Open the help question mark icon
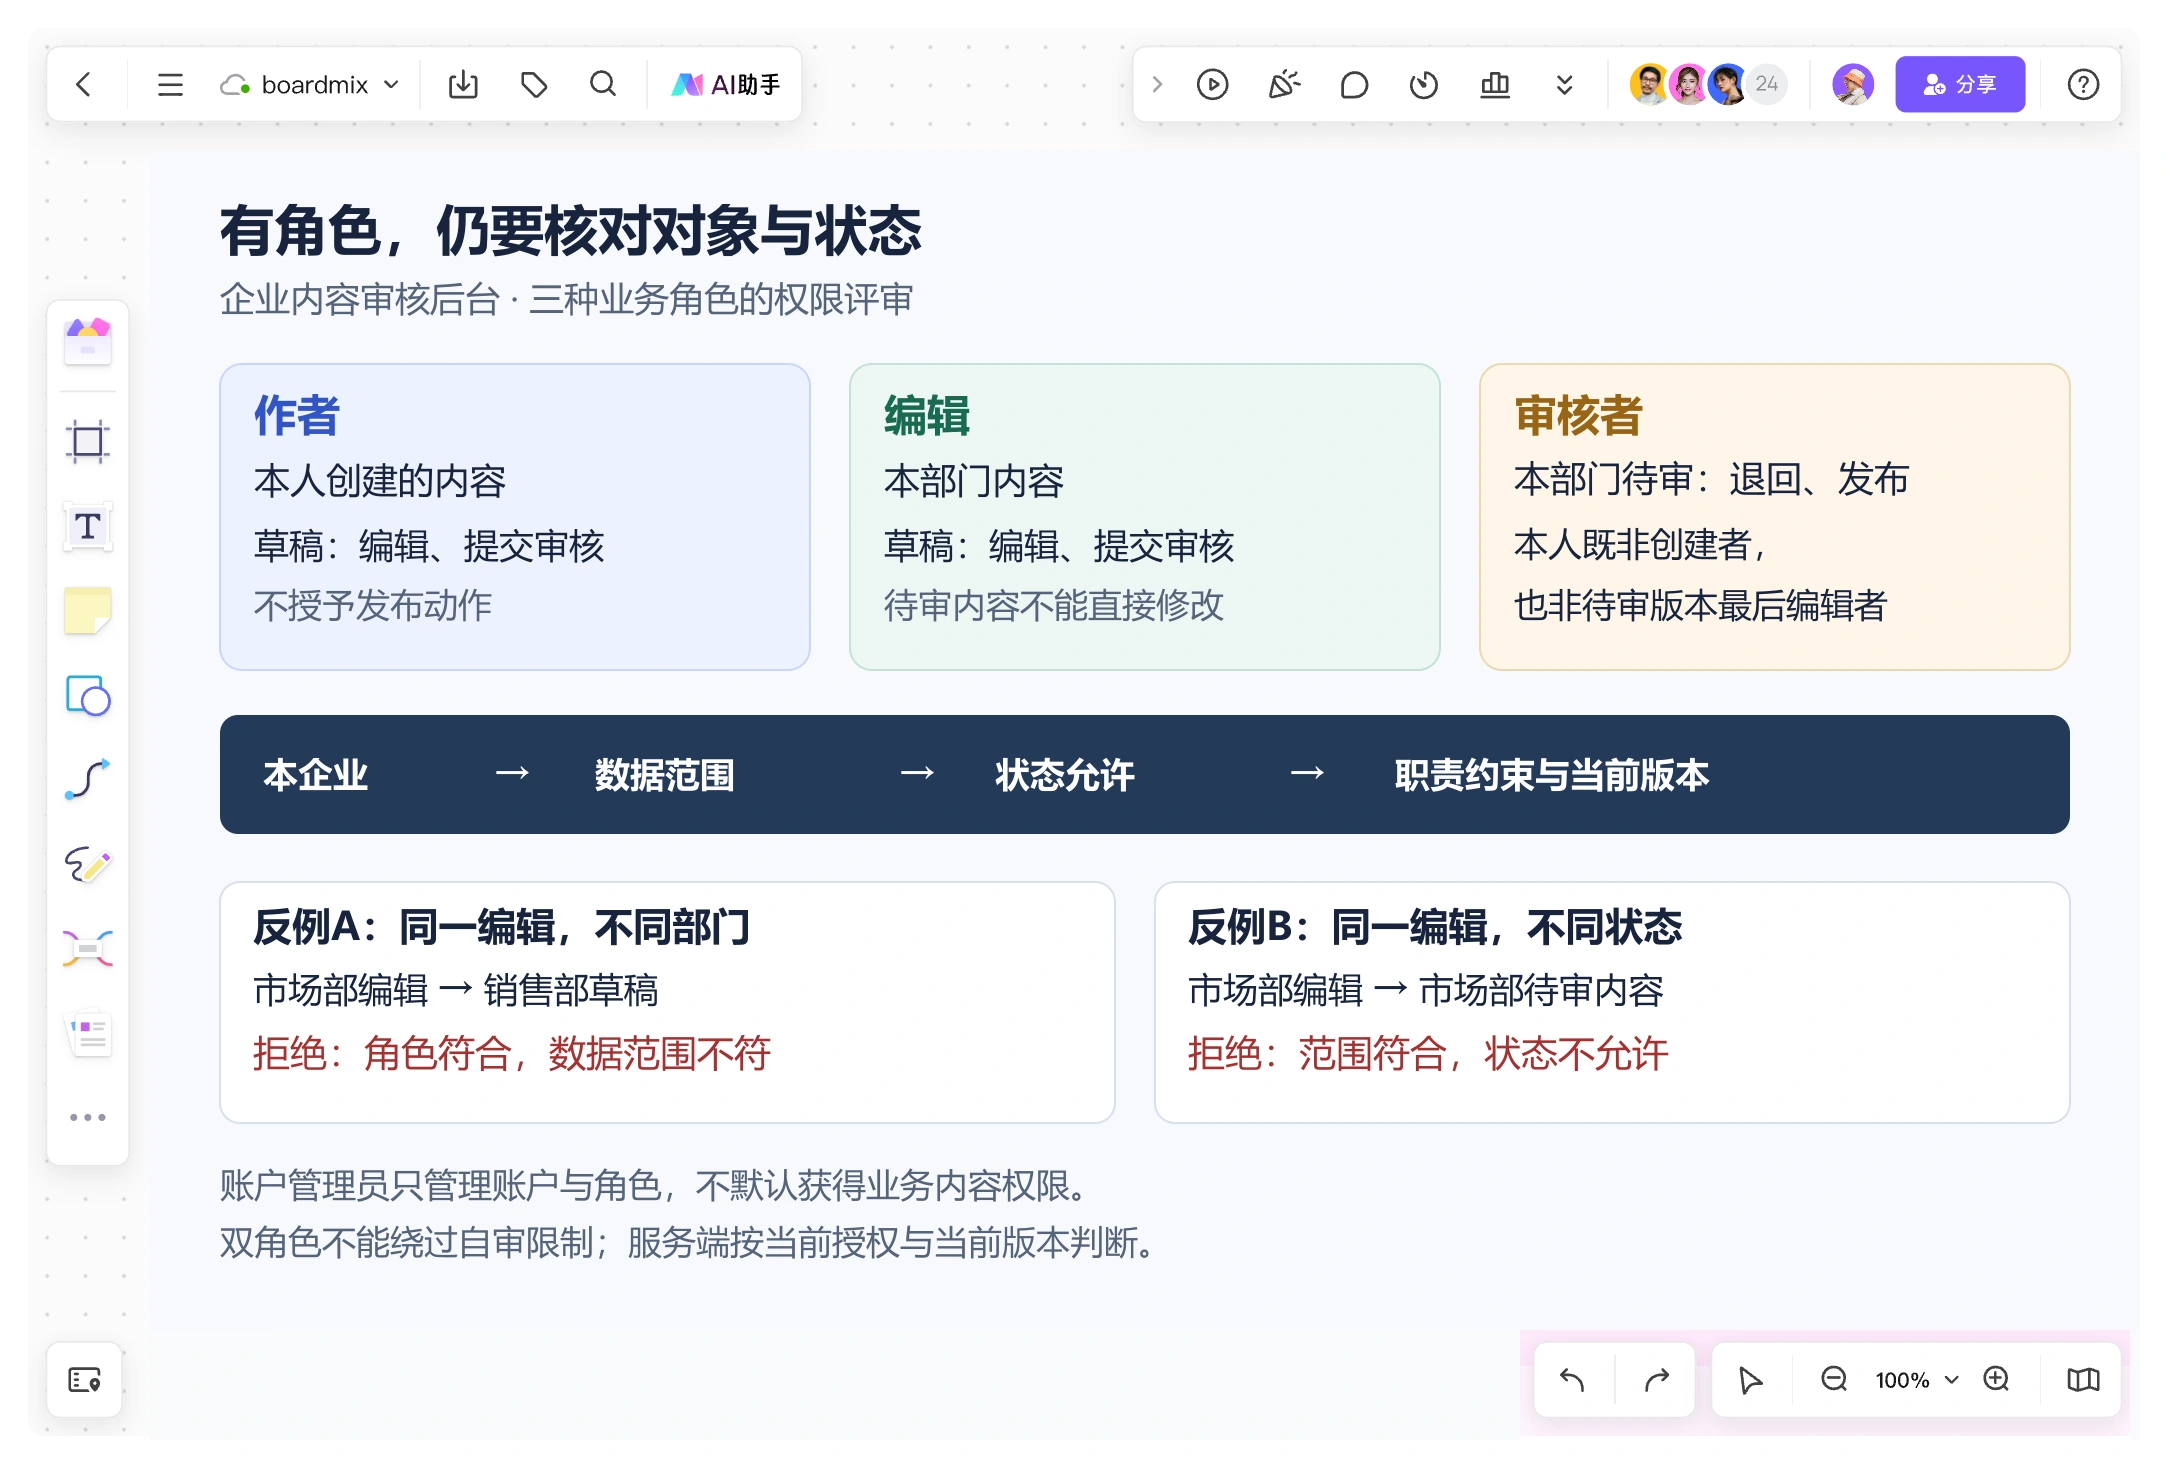Viewport: 2168px width, 1464px height. (x=2083, y=85)
